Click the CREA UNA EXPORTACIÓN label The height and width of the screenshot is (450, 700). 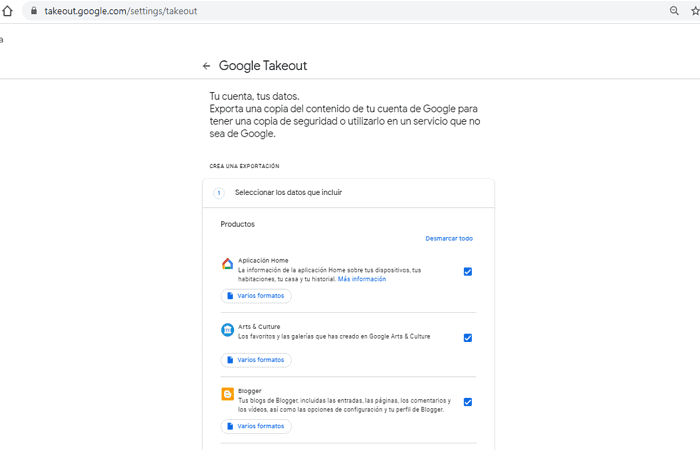click(x=244, y=166)
